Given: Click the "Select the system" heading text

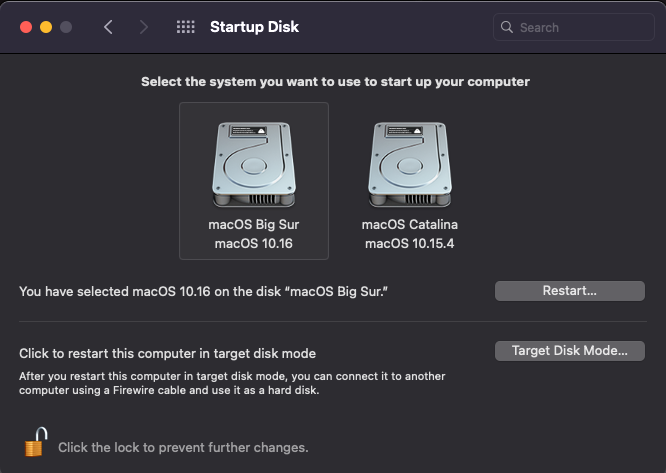Looking at the screenshot, I should pos(335,81).
